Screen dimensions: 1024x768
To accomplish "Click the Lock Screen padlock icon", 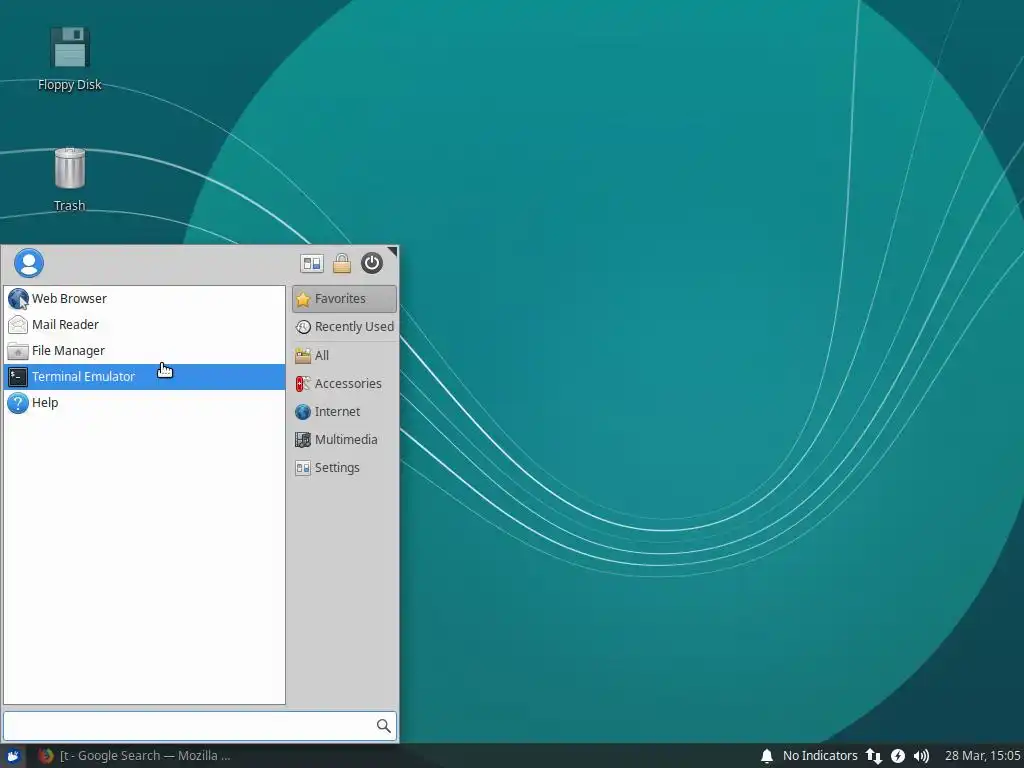I will [x=342, y=263].
